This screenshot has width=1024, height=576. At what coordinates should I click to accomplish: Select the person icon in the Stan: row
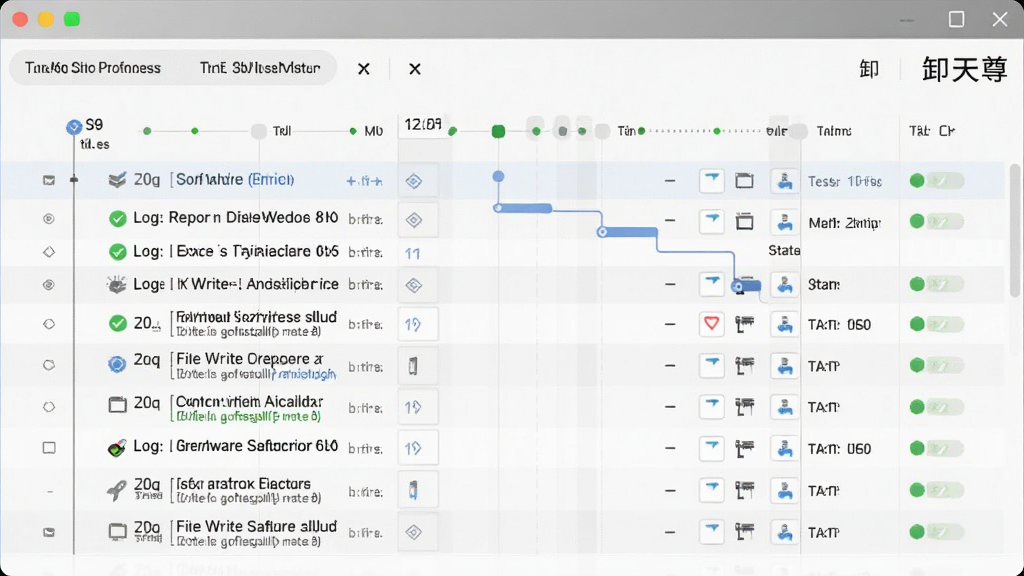click(x=784, y=285)
